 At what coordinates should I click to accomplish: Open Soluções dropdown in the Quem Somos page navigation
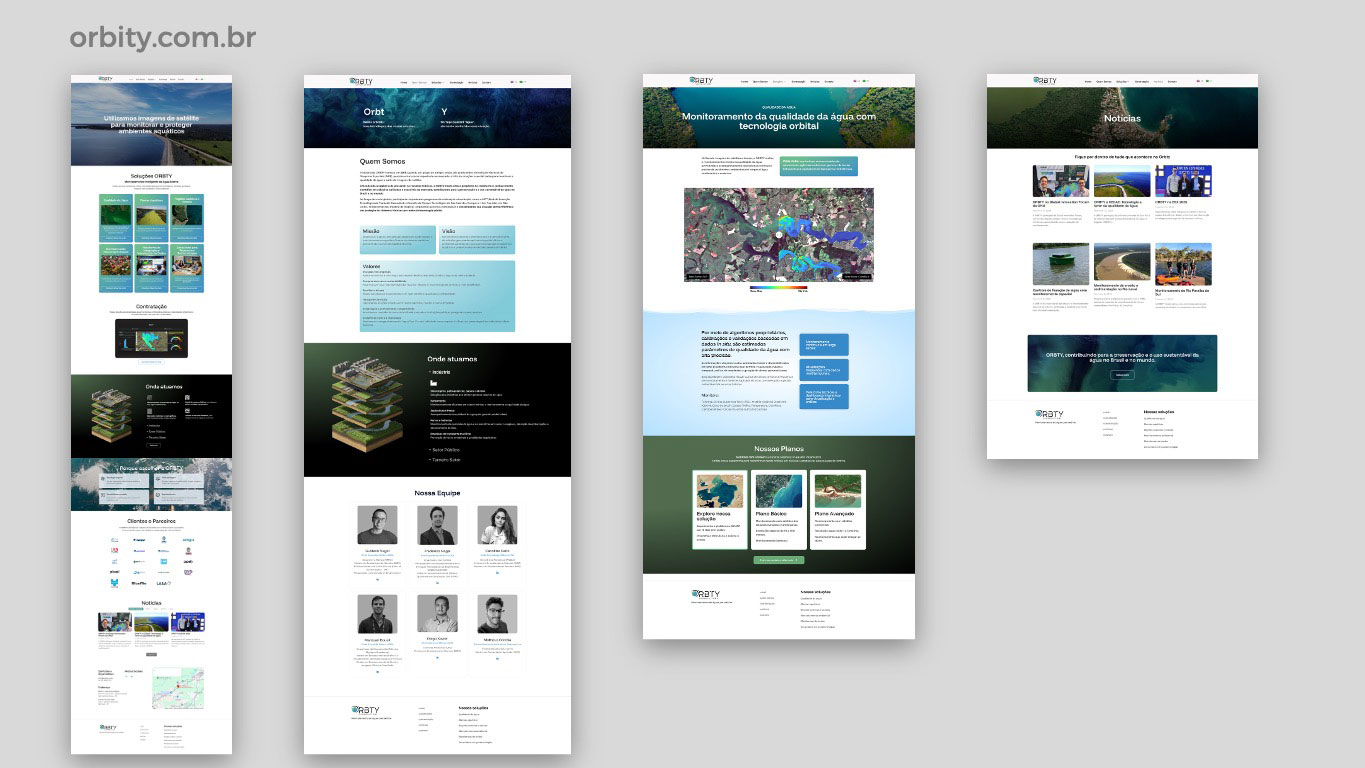437,82
